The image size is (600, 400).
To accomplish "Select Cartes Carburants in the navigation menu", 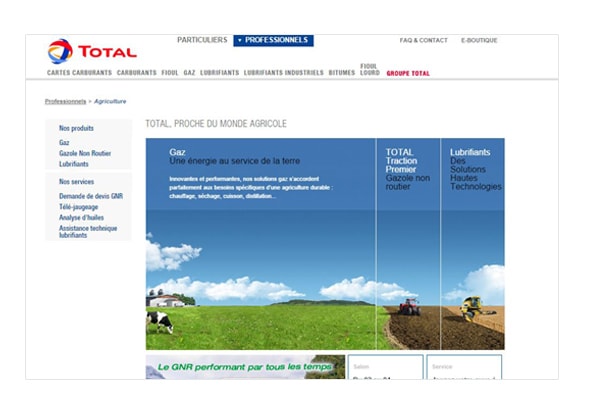I will pyautogui.click(x=79, y=73).
